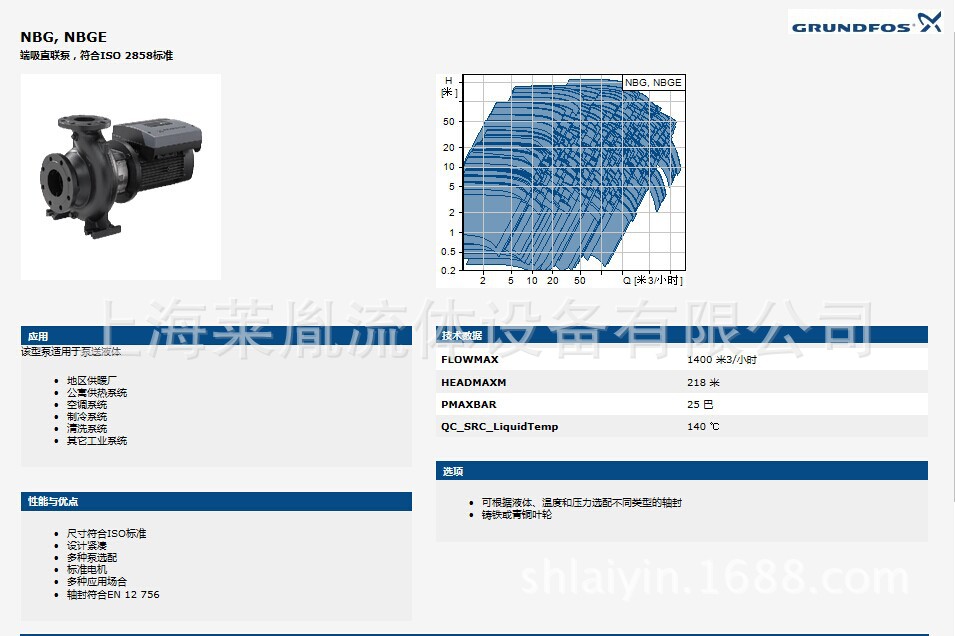Click the 1400 米3/小时 flow value
The width and height of the screenshot is (955, 636).
[721, 359]
